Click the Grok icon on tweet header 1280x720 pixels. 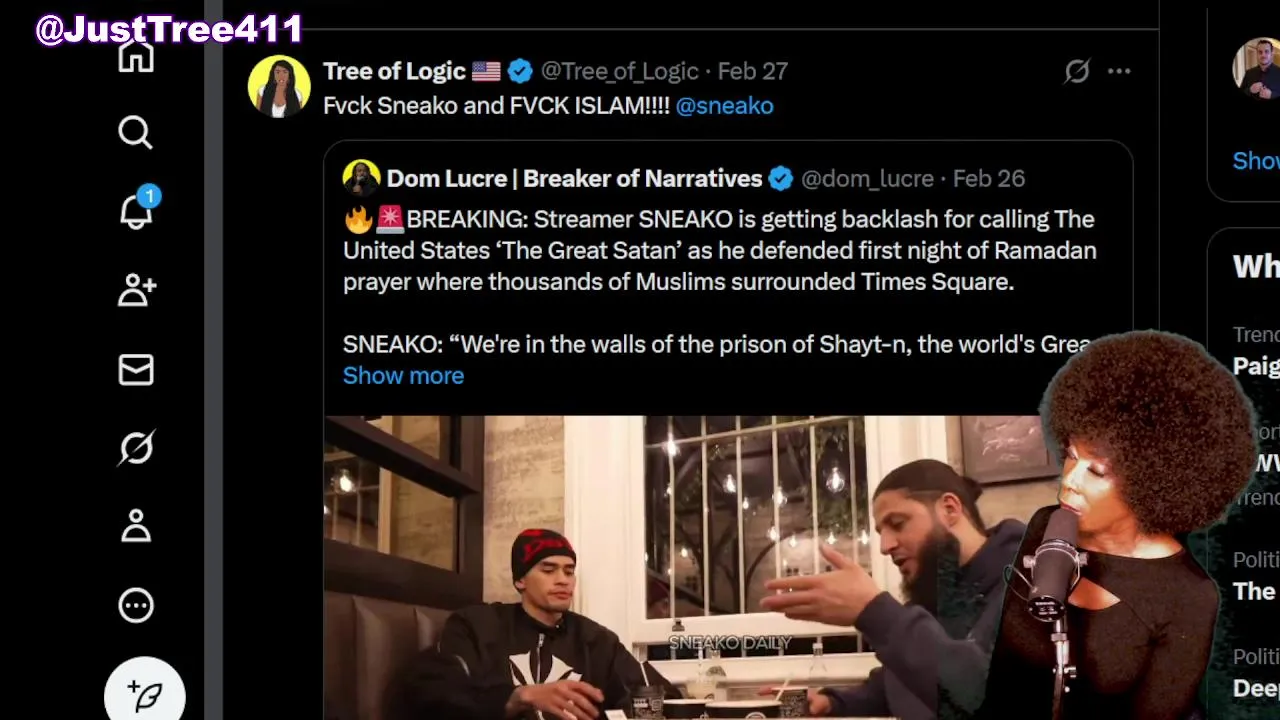[x=1076, y=71]
